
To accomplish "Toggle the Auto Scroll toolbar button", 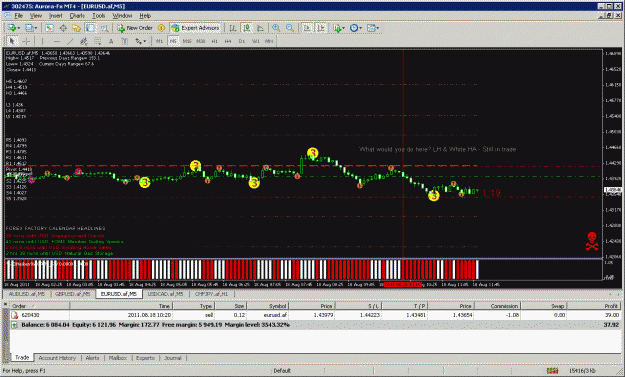I will [x=307, y=28].
